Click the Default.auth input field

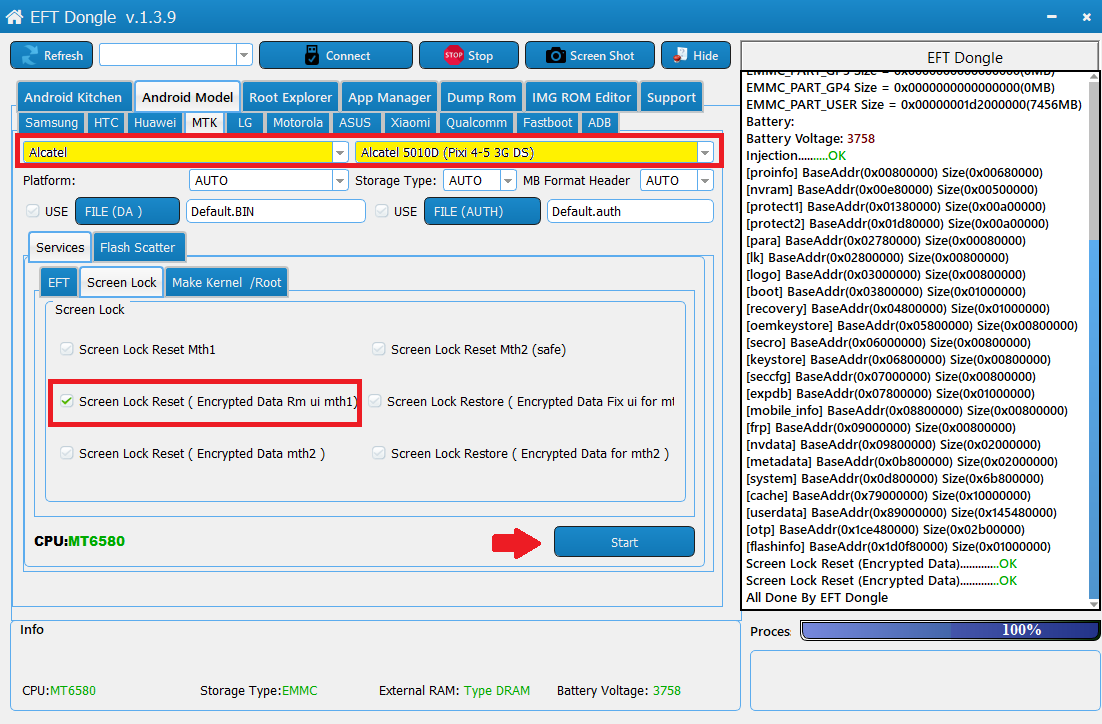pos(630,211)
